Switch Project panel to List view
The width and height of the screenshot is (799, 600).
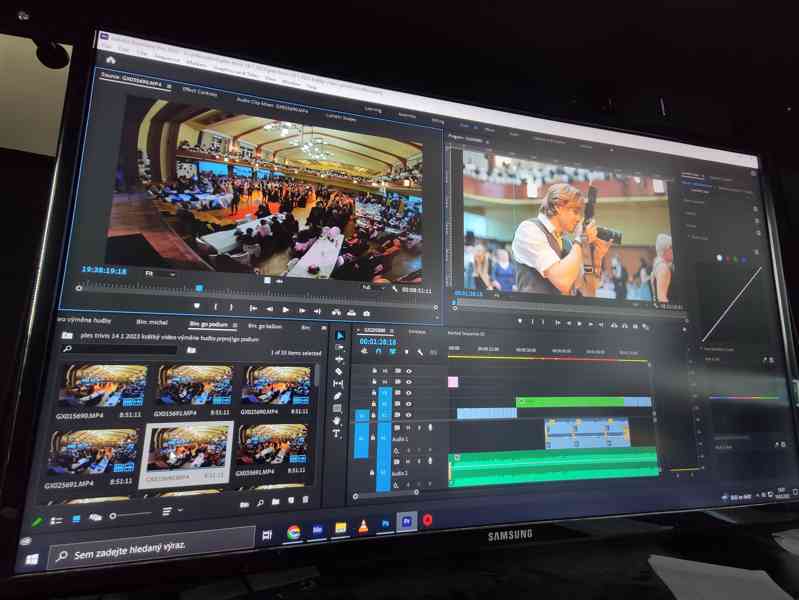56,520
